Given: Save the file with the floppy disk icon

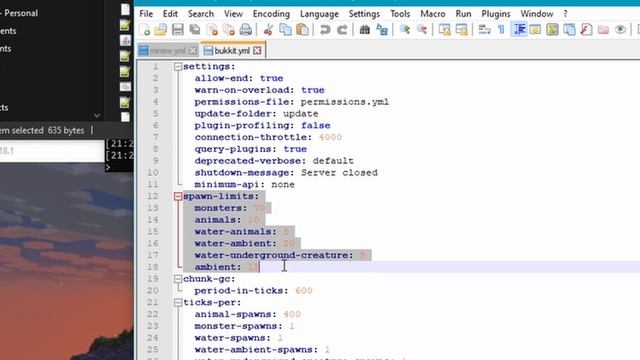Looking at the screenshot, I should (x=178, y=29).
